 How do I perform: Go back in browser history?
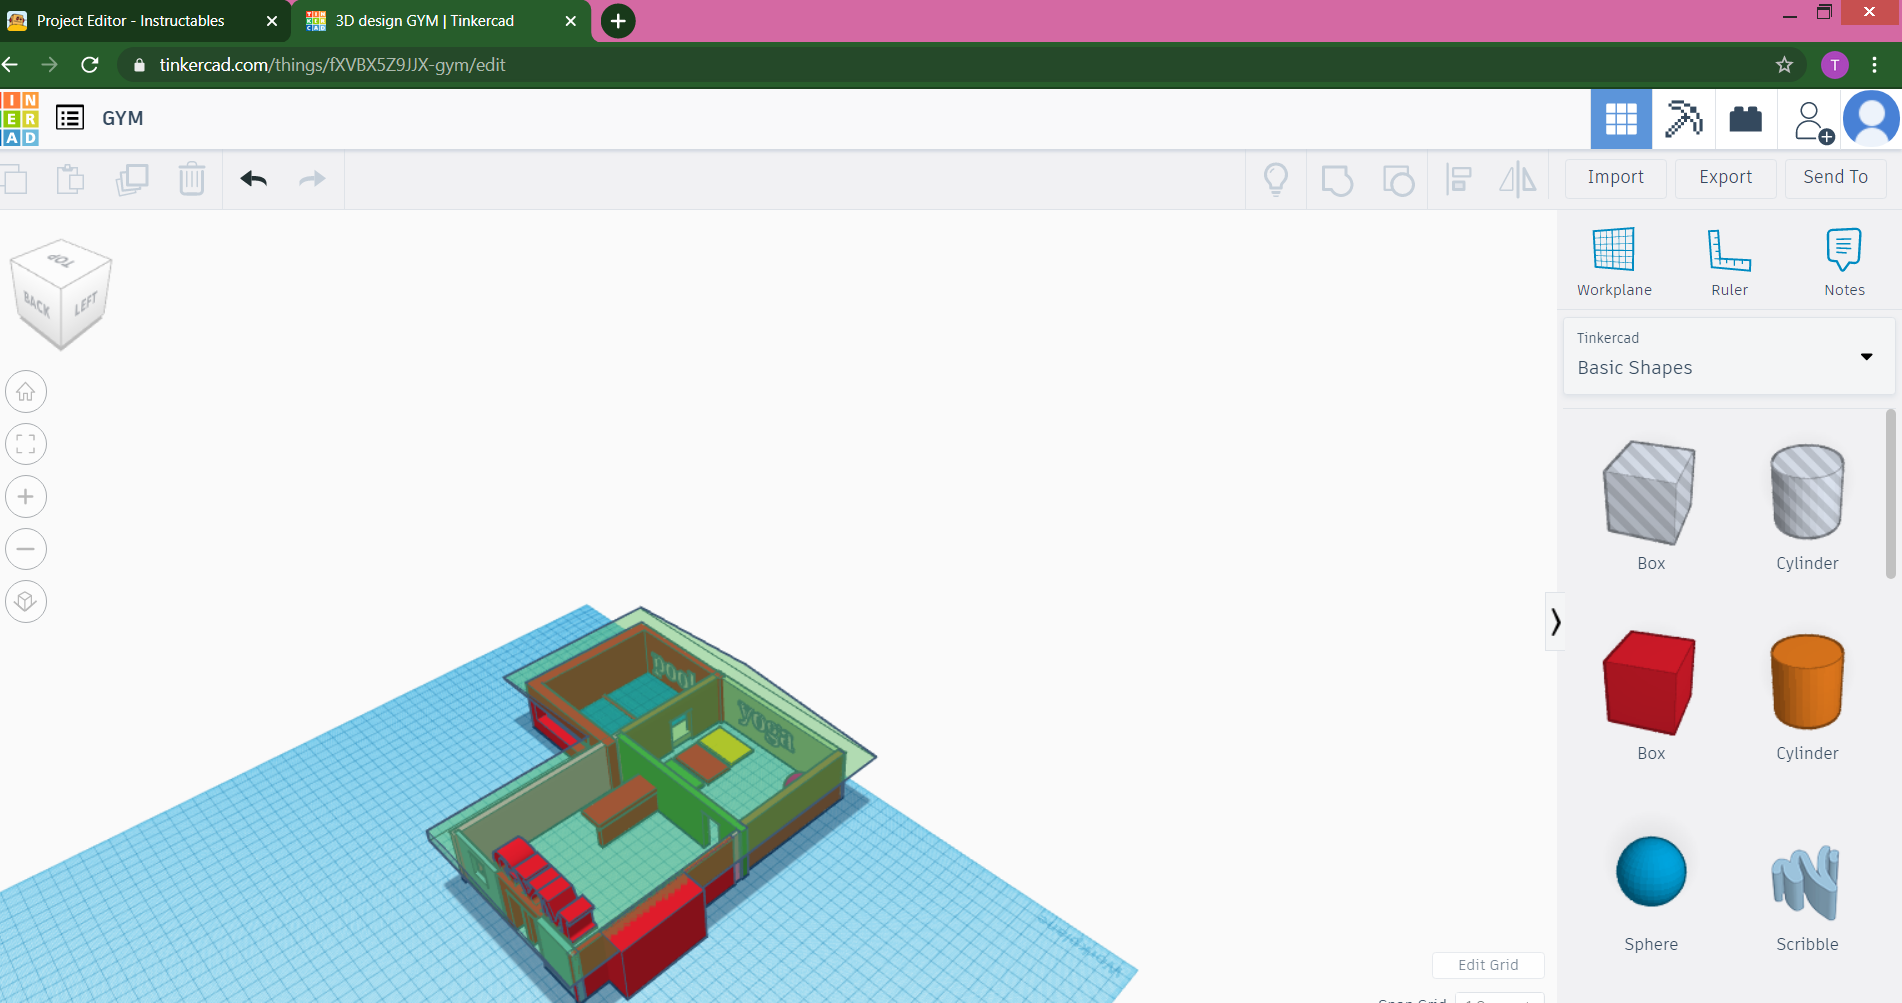coord(11,65)
